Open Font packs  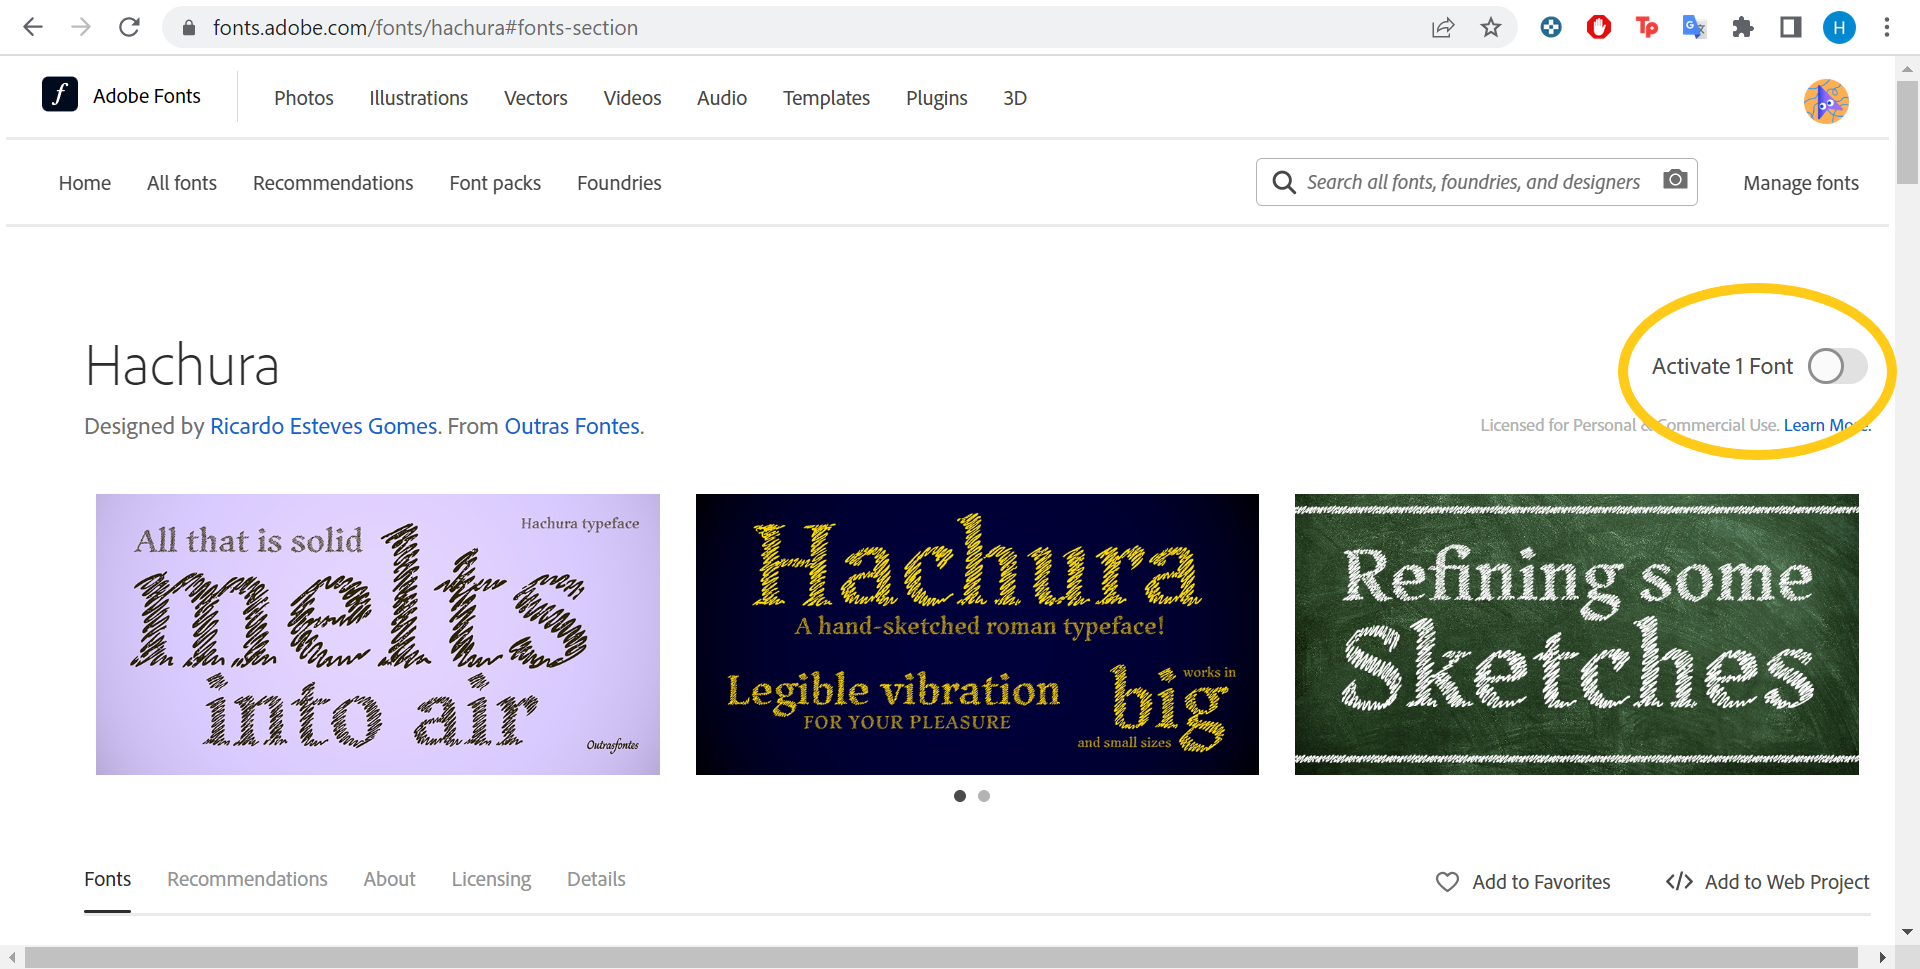click(x=495, y=183)
